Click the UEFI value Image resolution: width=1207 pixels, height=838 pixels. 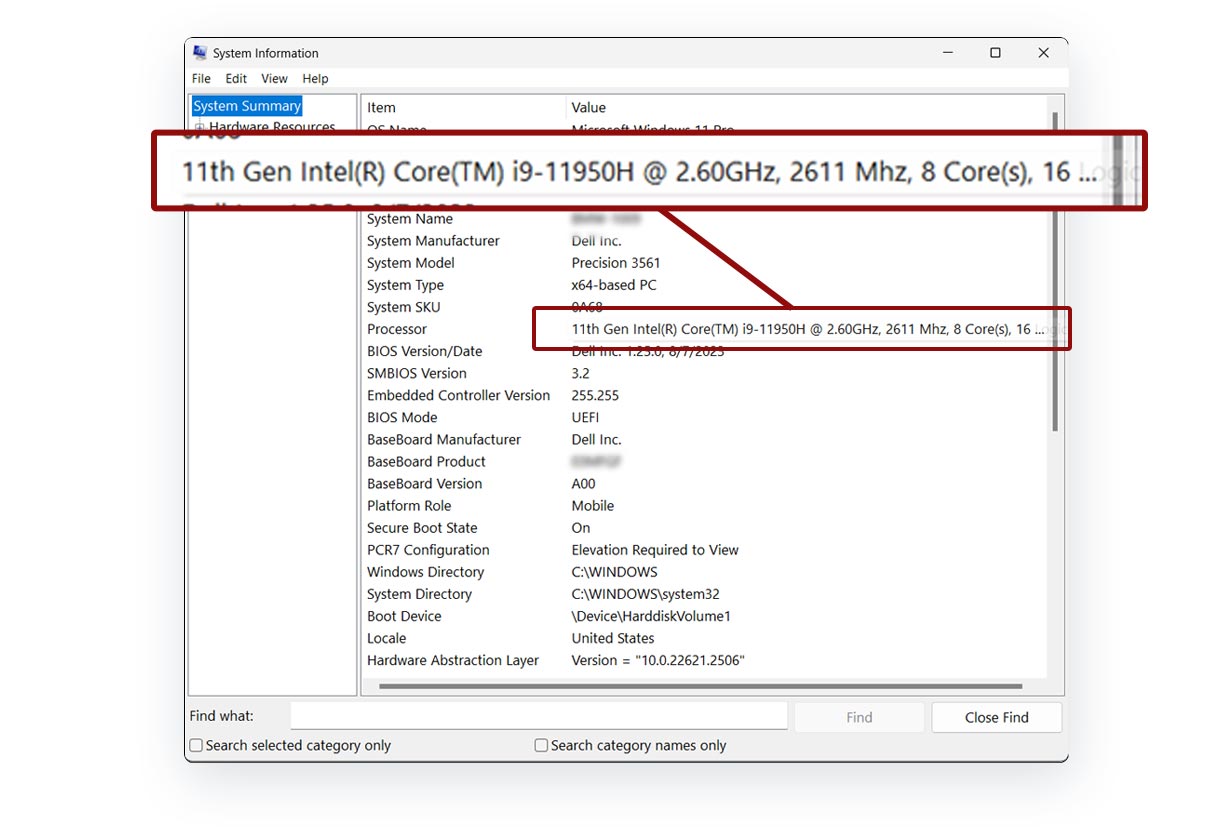(585, 417)
